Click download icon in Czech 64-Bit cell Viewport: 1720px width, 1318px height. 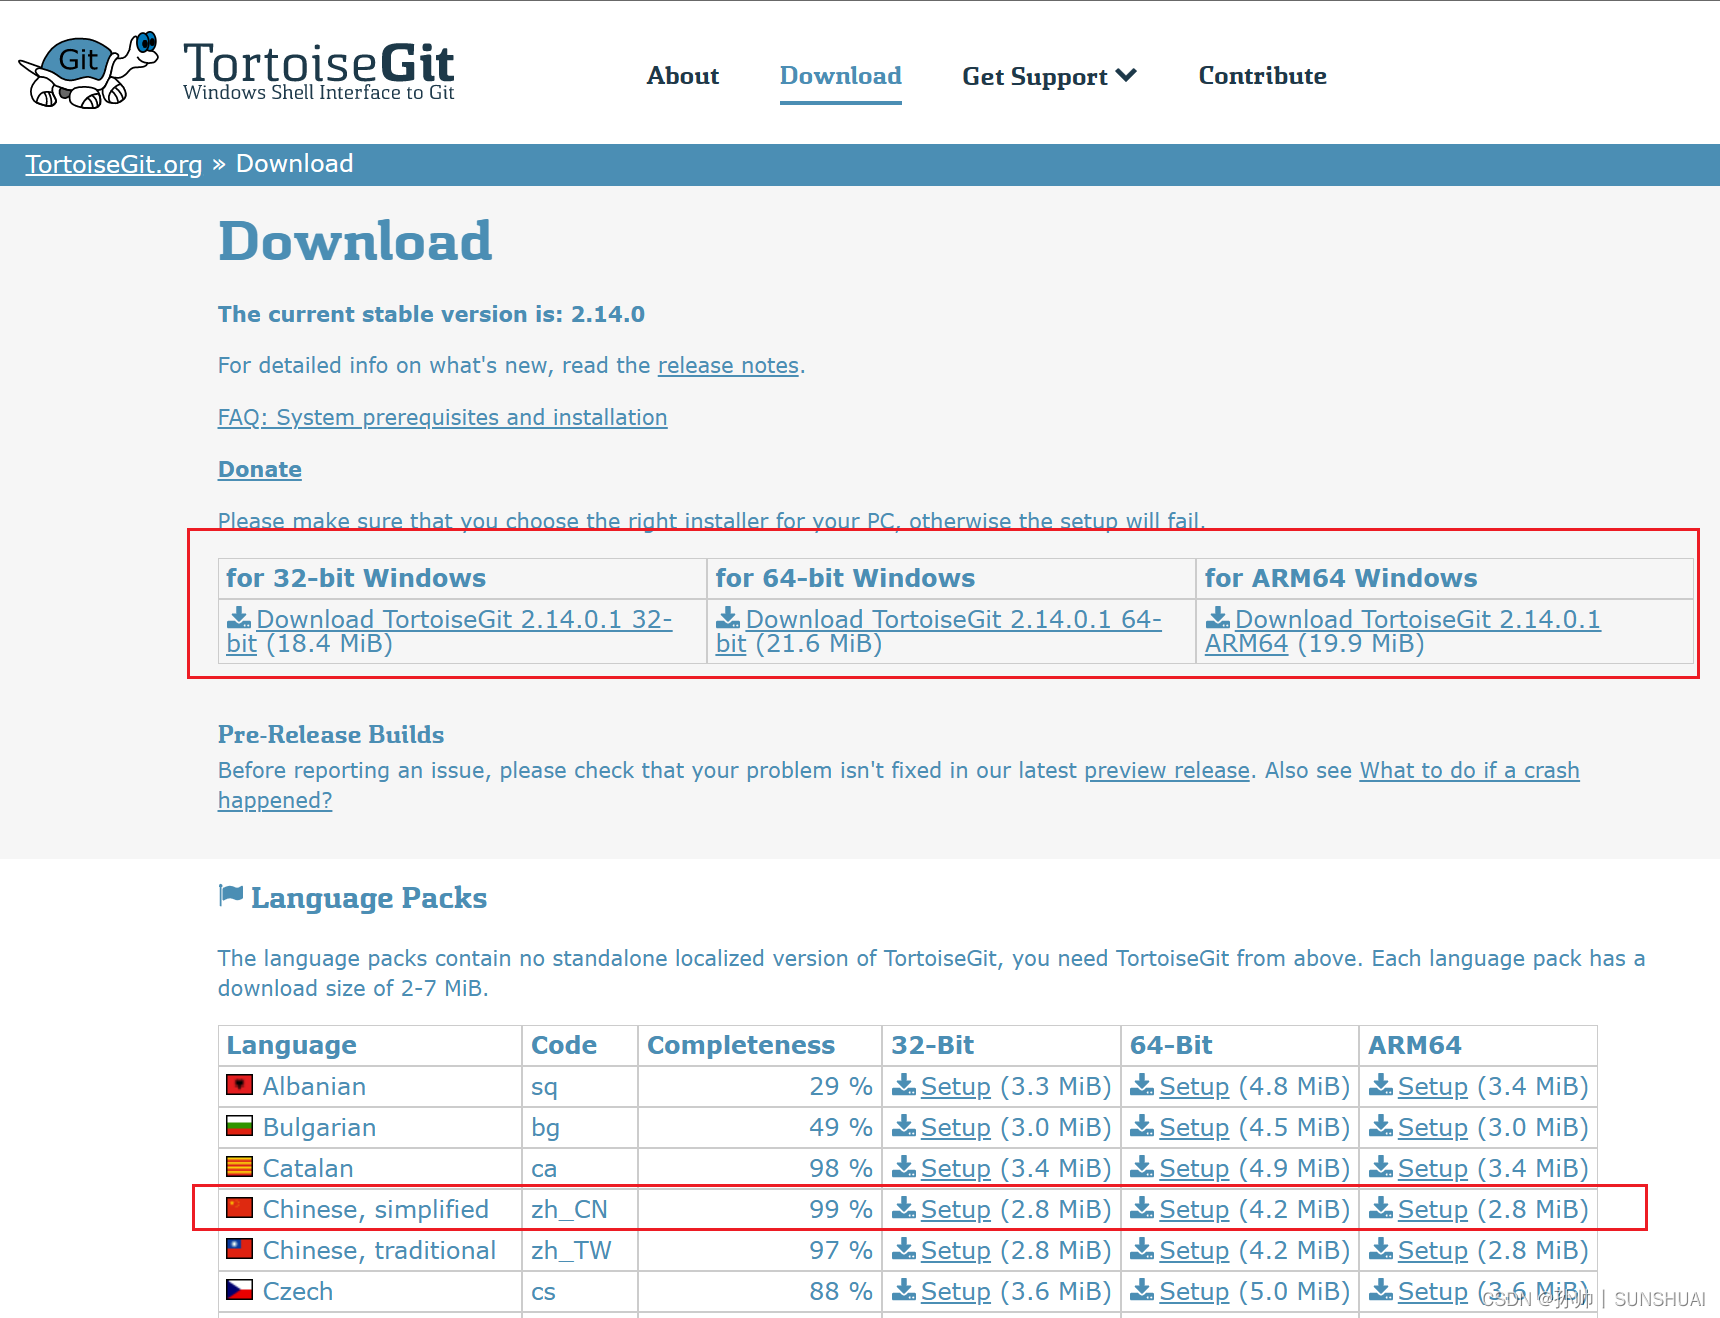[x=1142, y=1290]
